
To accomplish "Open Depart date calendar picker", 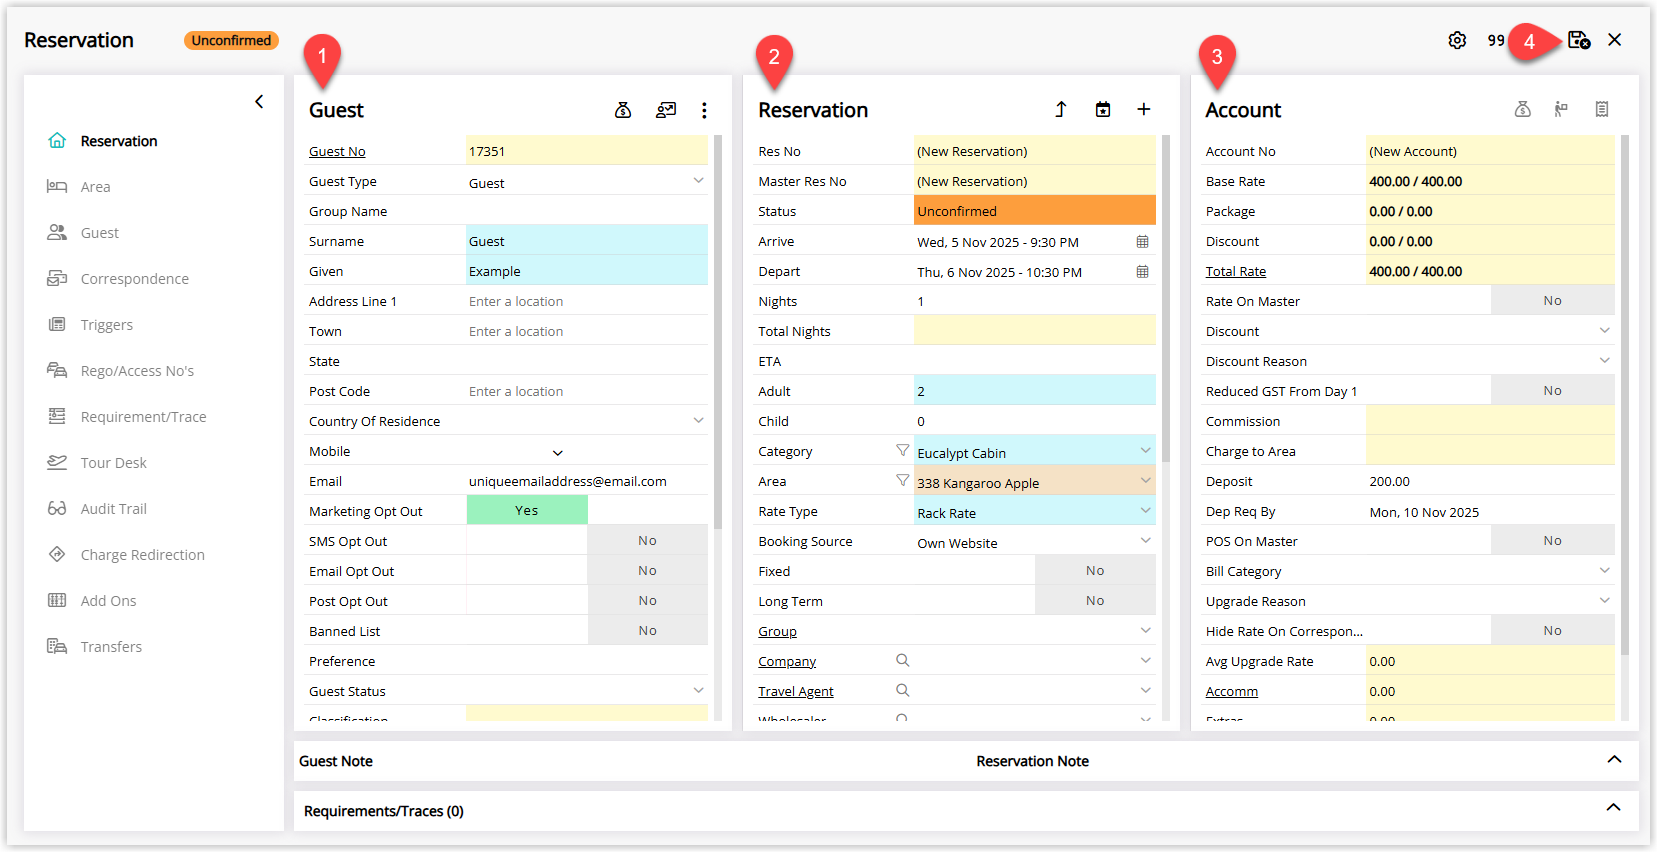I will coord(1142,272).
